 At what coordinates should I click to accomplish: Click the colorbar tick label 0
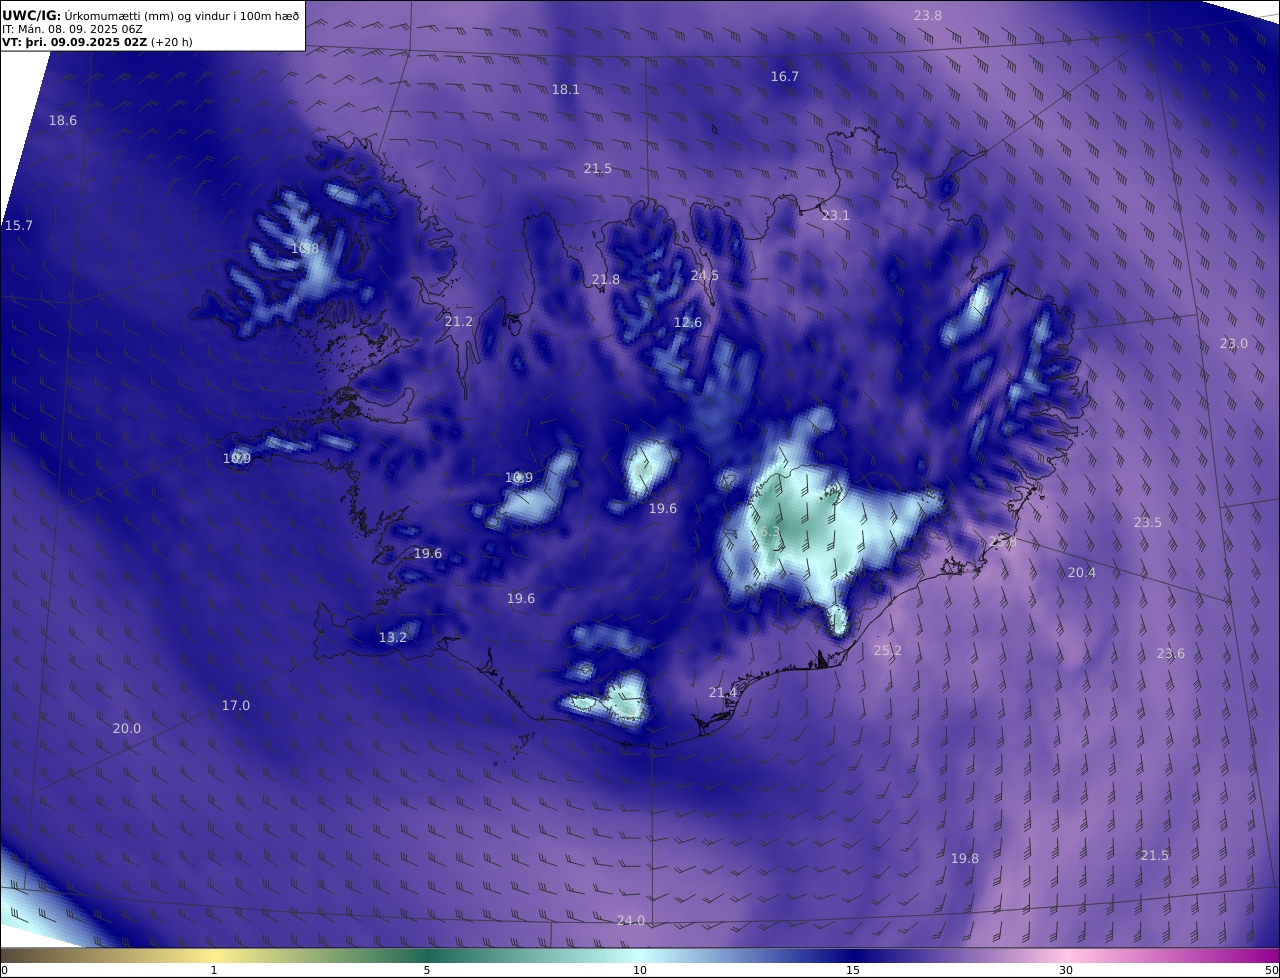4,970
